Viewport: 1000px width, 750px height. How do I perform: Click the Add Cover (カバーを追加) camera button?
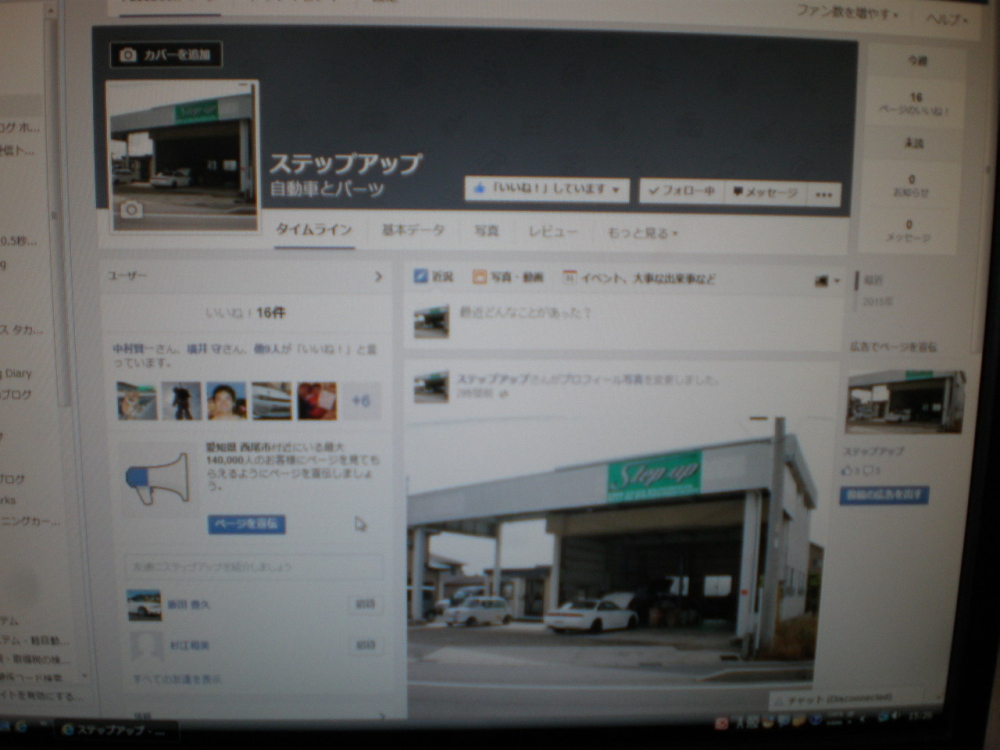(166, 55)
